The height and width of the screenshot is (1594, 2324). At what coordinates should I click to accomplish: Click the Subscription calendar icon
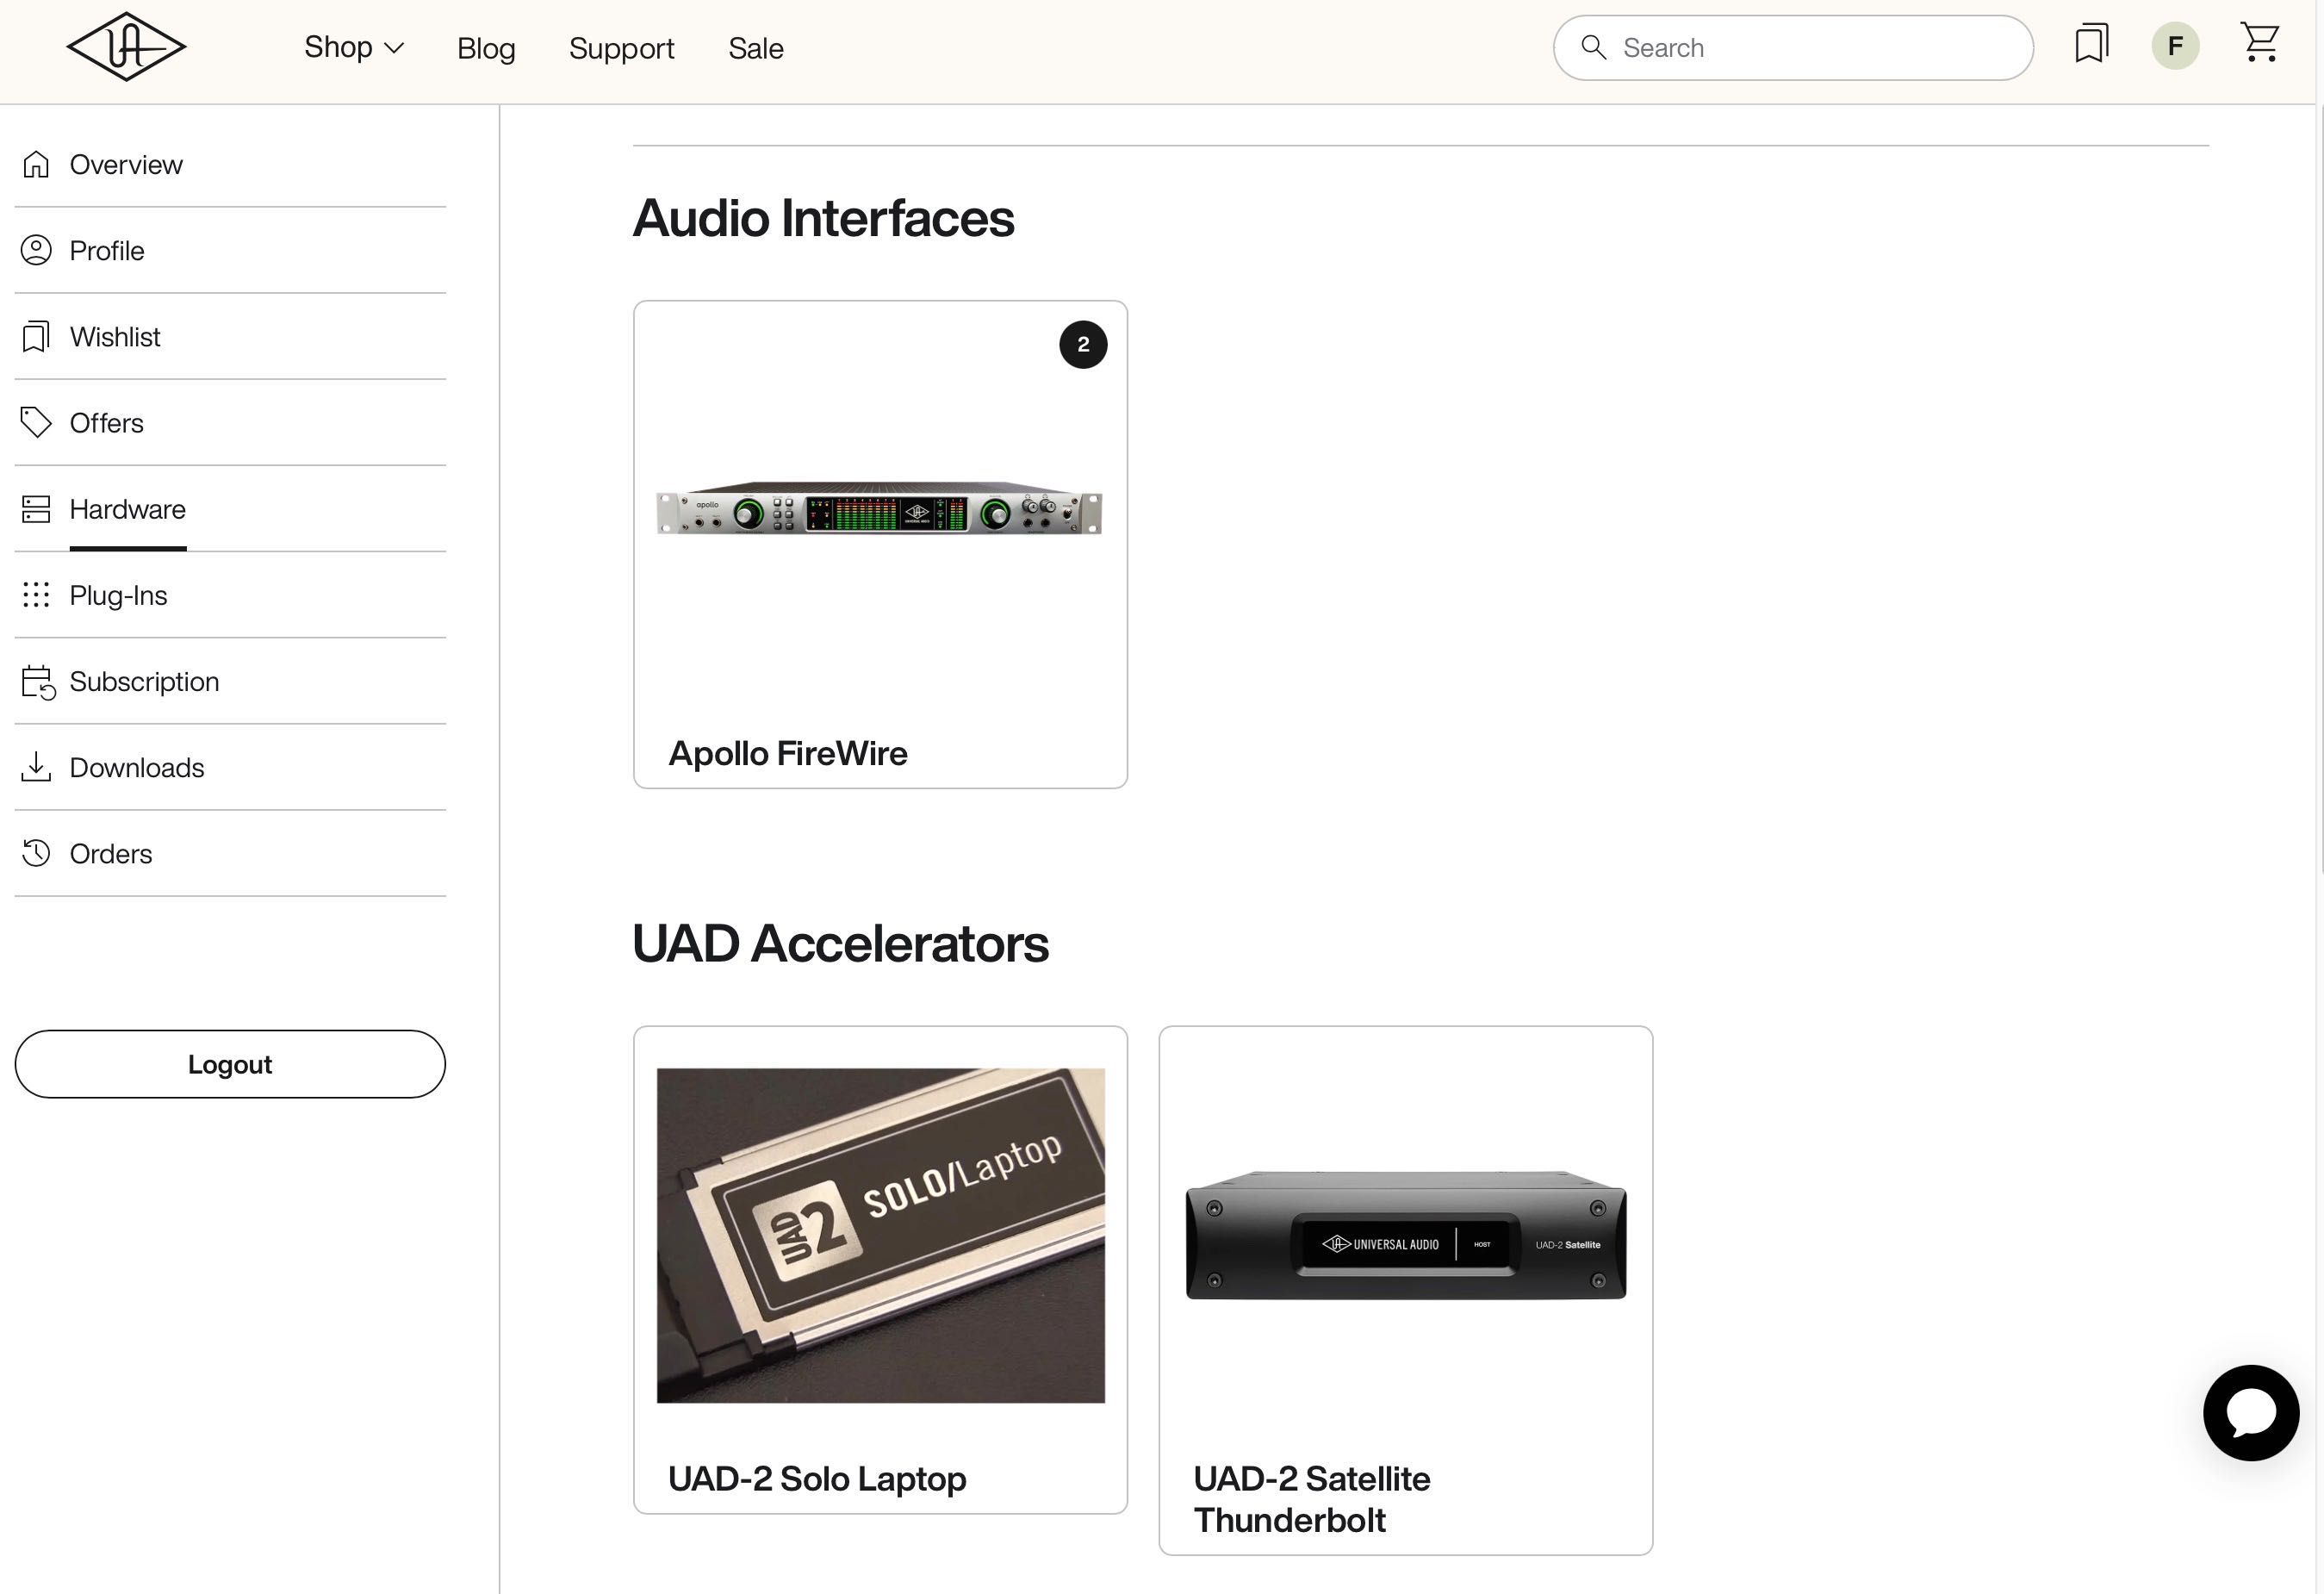[x=38, y=682]
